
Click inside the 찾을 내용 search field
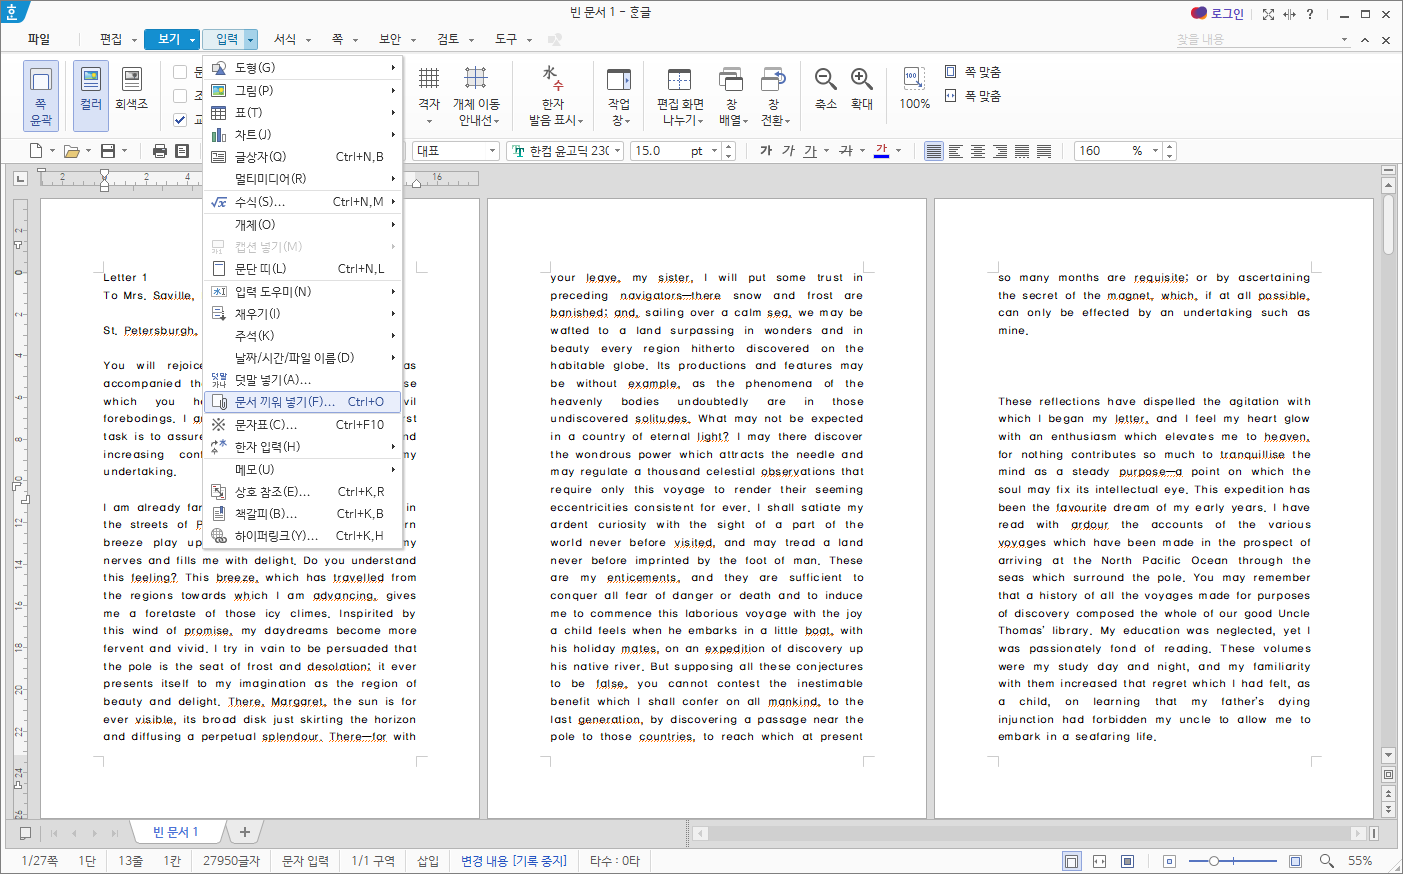tap(1256, 40)
